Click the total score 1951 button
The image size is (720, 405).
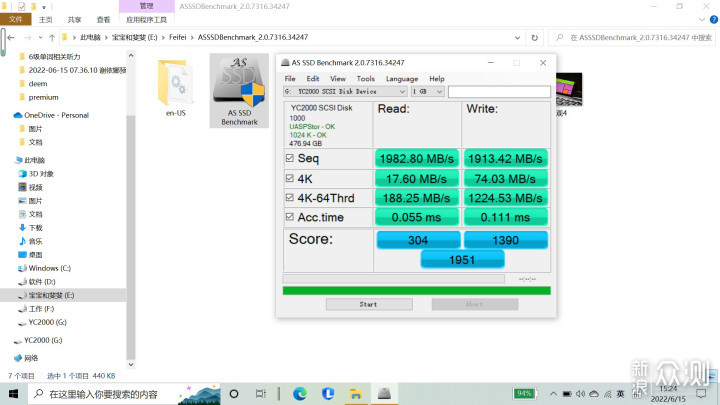[462, 260]
